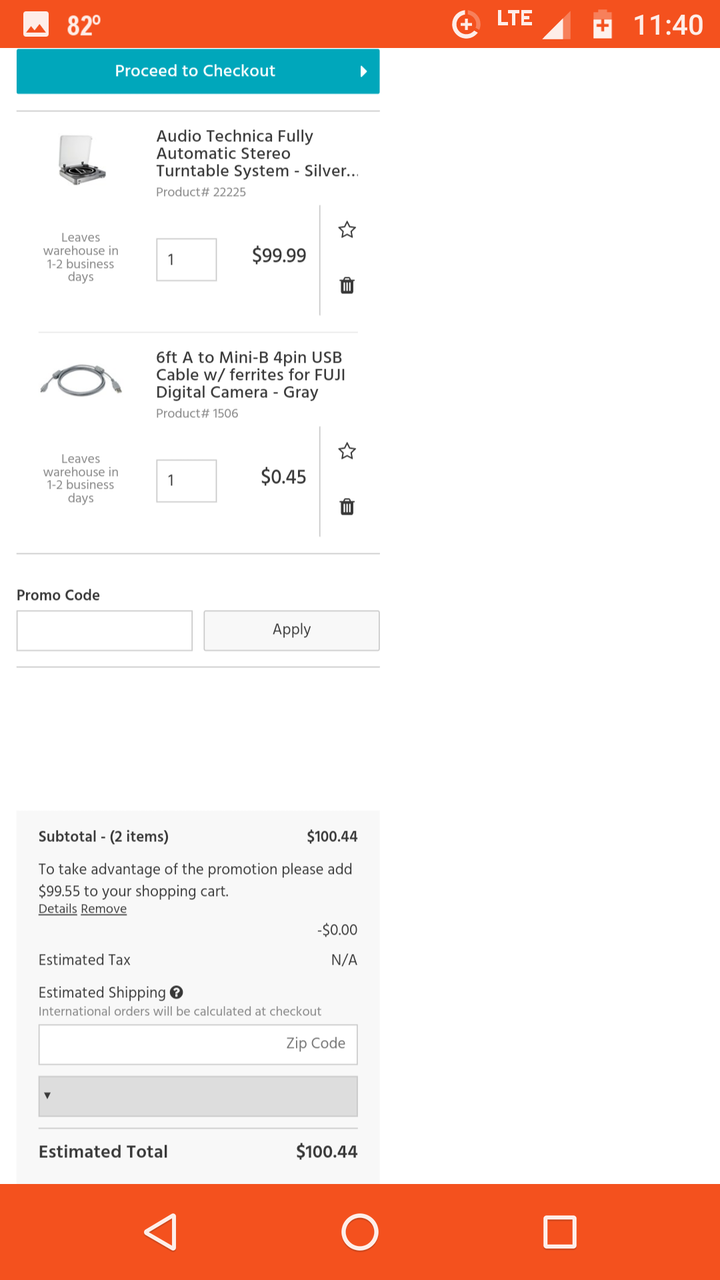Open the shipping method dropdown
The height and width of the screenshot is (1280, 720).
[198, 1096]
